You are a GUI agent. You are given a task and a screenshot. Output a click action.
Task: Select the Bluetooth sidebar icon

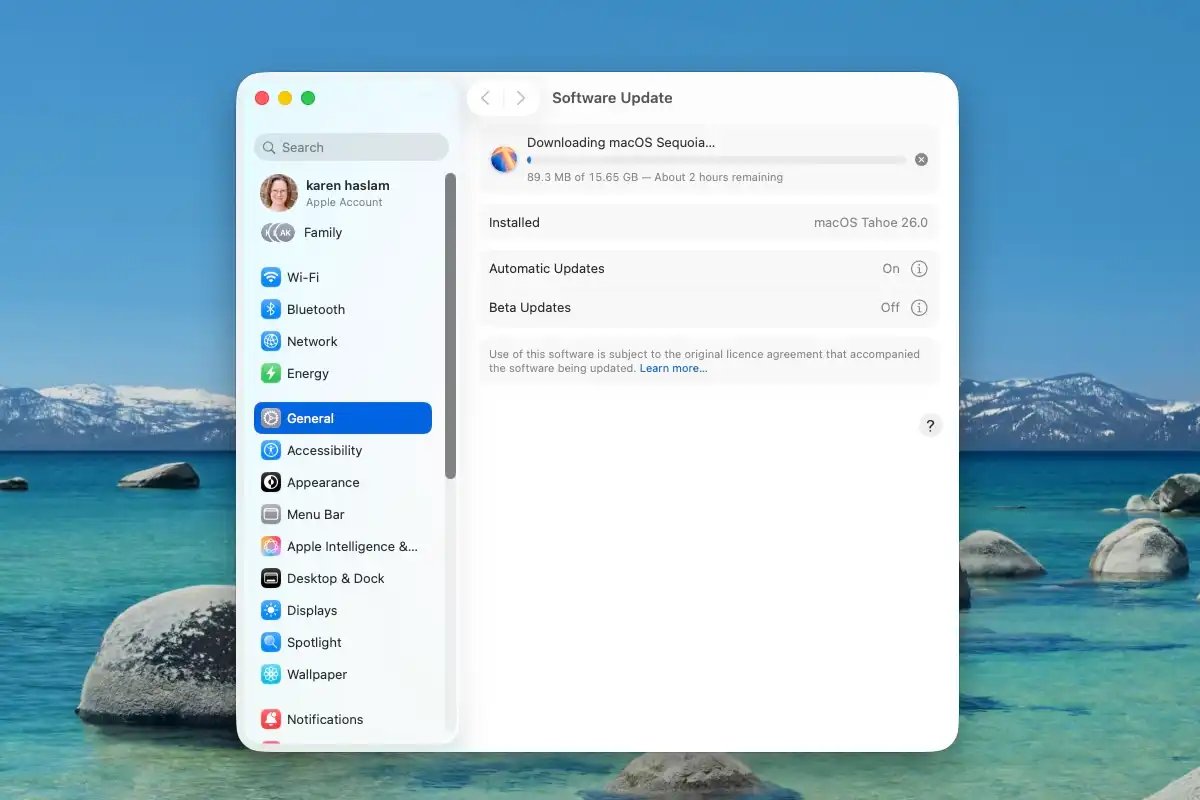(x=271, y=309)
